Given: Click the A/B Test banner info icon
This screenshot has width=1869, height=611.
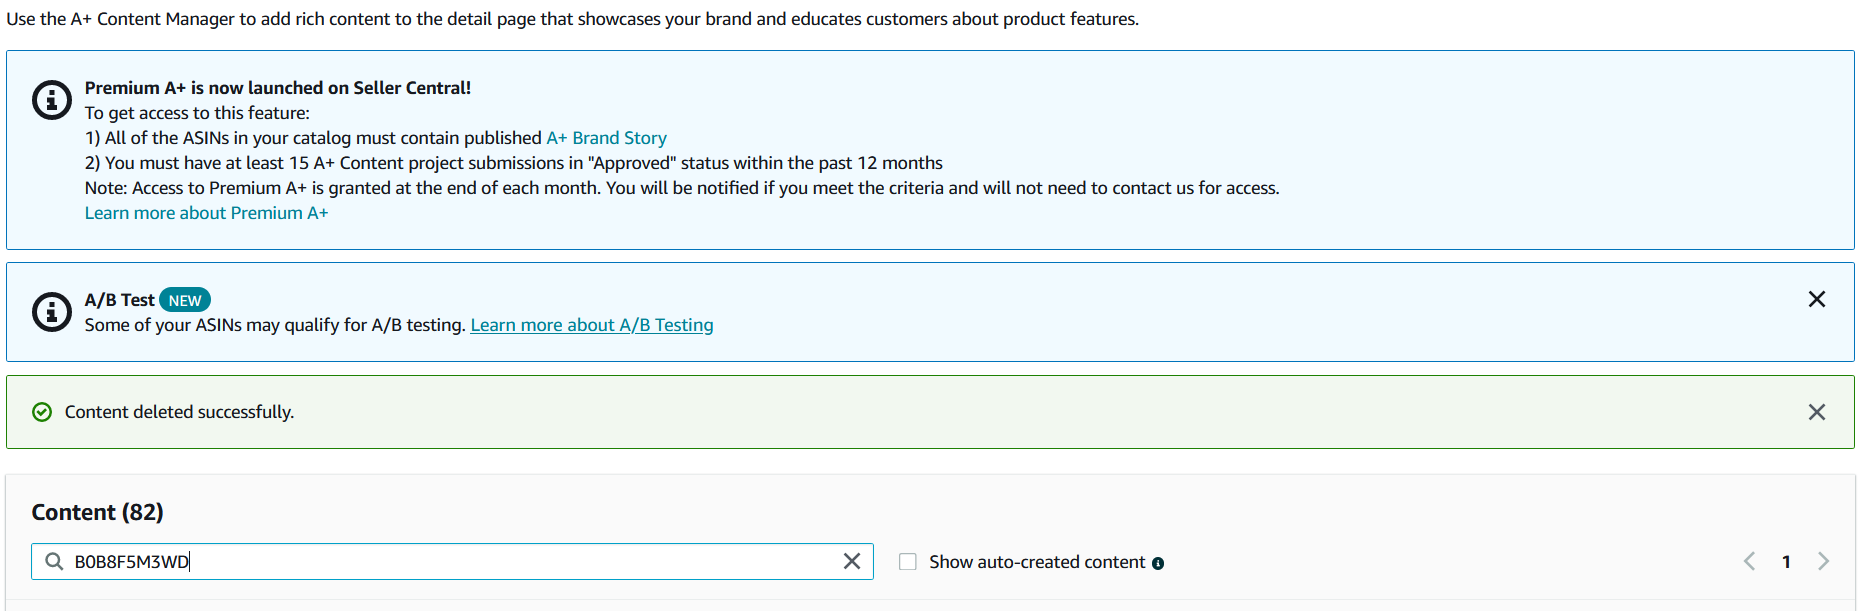Looking at the screenshot, I should [52, 312].
